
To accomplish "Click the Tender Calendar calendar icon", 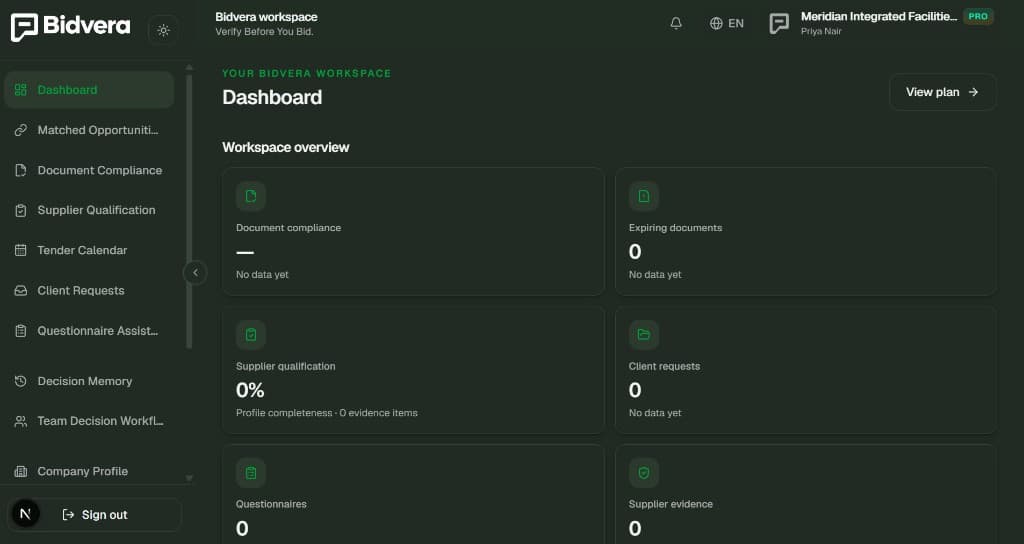I will click(x=21, y=250).
